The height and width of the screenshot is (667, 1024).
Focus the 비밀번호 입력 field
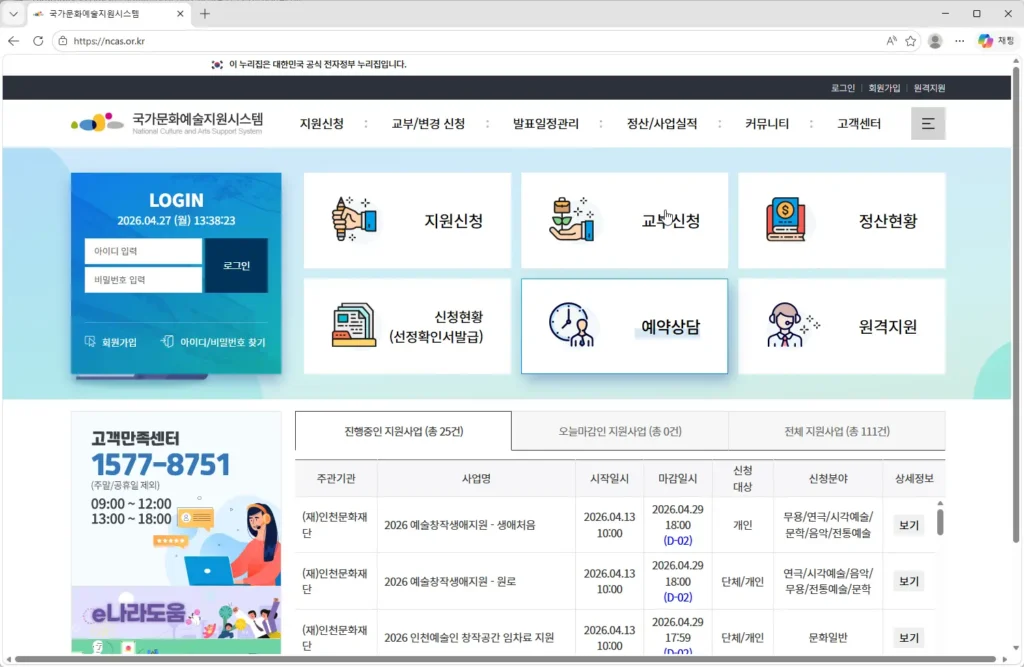coord(143,280)
